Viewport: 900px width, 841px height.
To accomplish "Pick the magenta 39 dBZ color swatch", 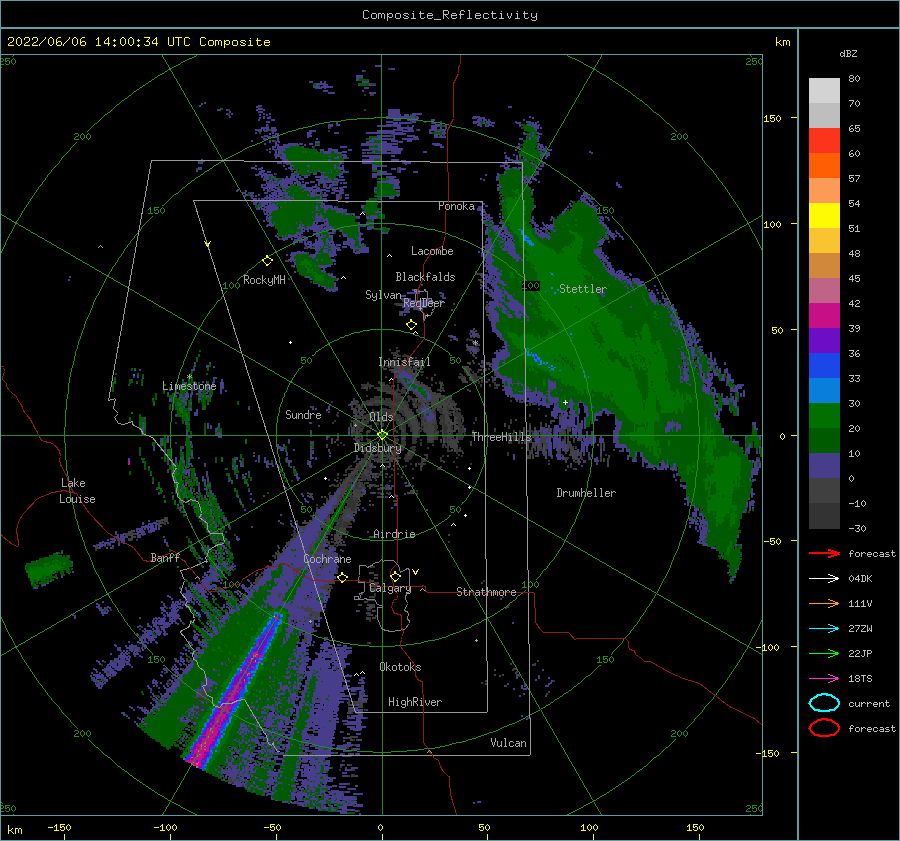I will pyautogui.click(x=824, y=315).
